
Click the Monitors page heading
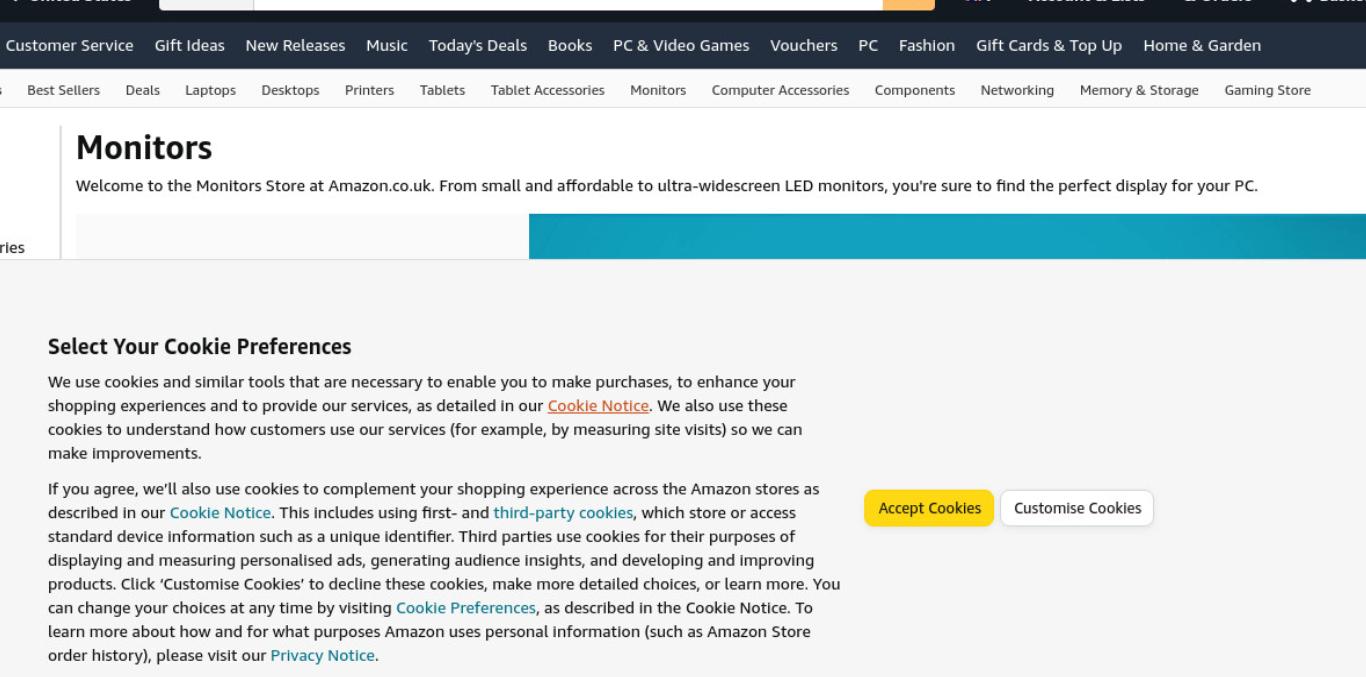[144, 148]
